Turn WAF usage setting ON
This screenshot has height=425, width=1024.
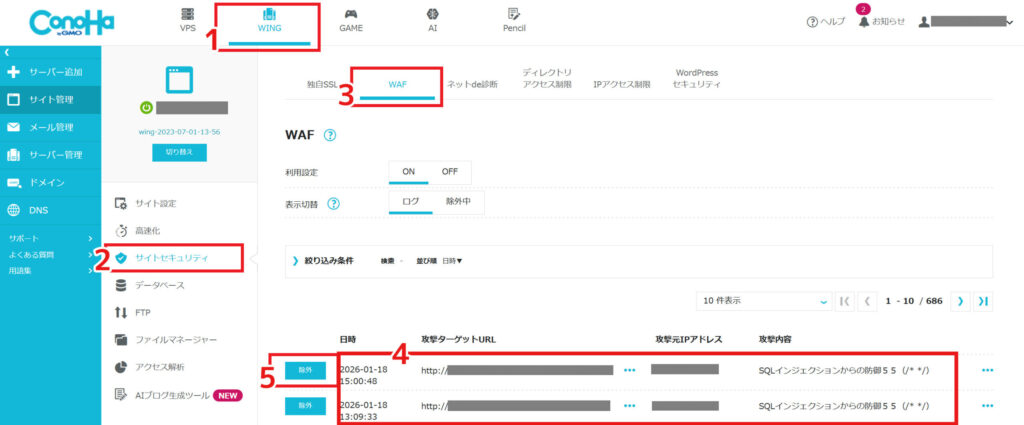pos(408,171)
